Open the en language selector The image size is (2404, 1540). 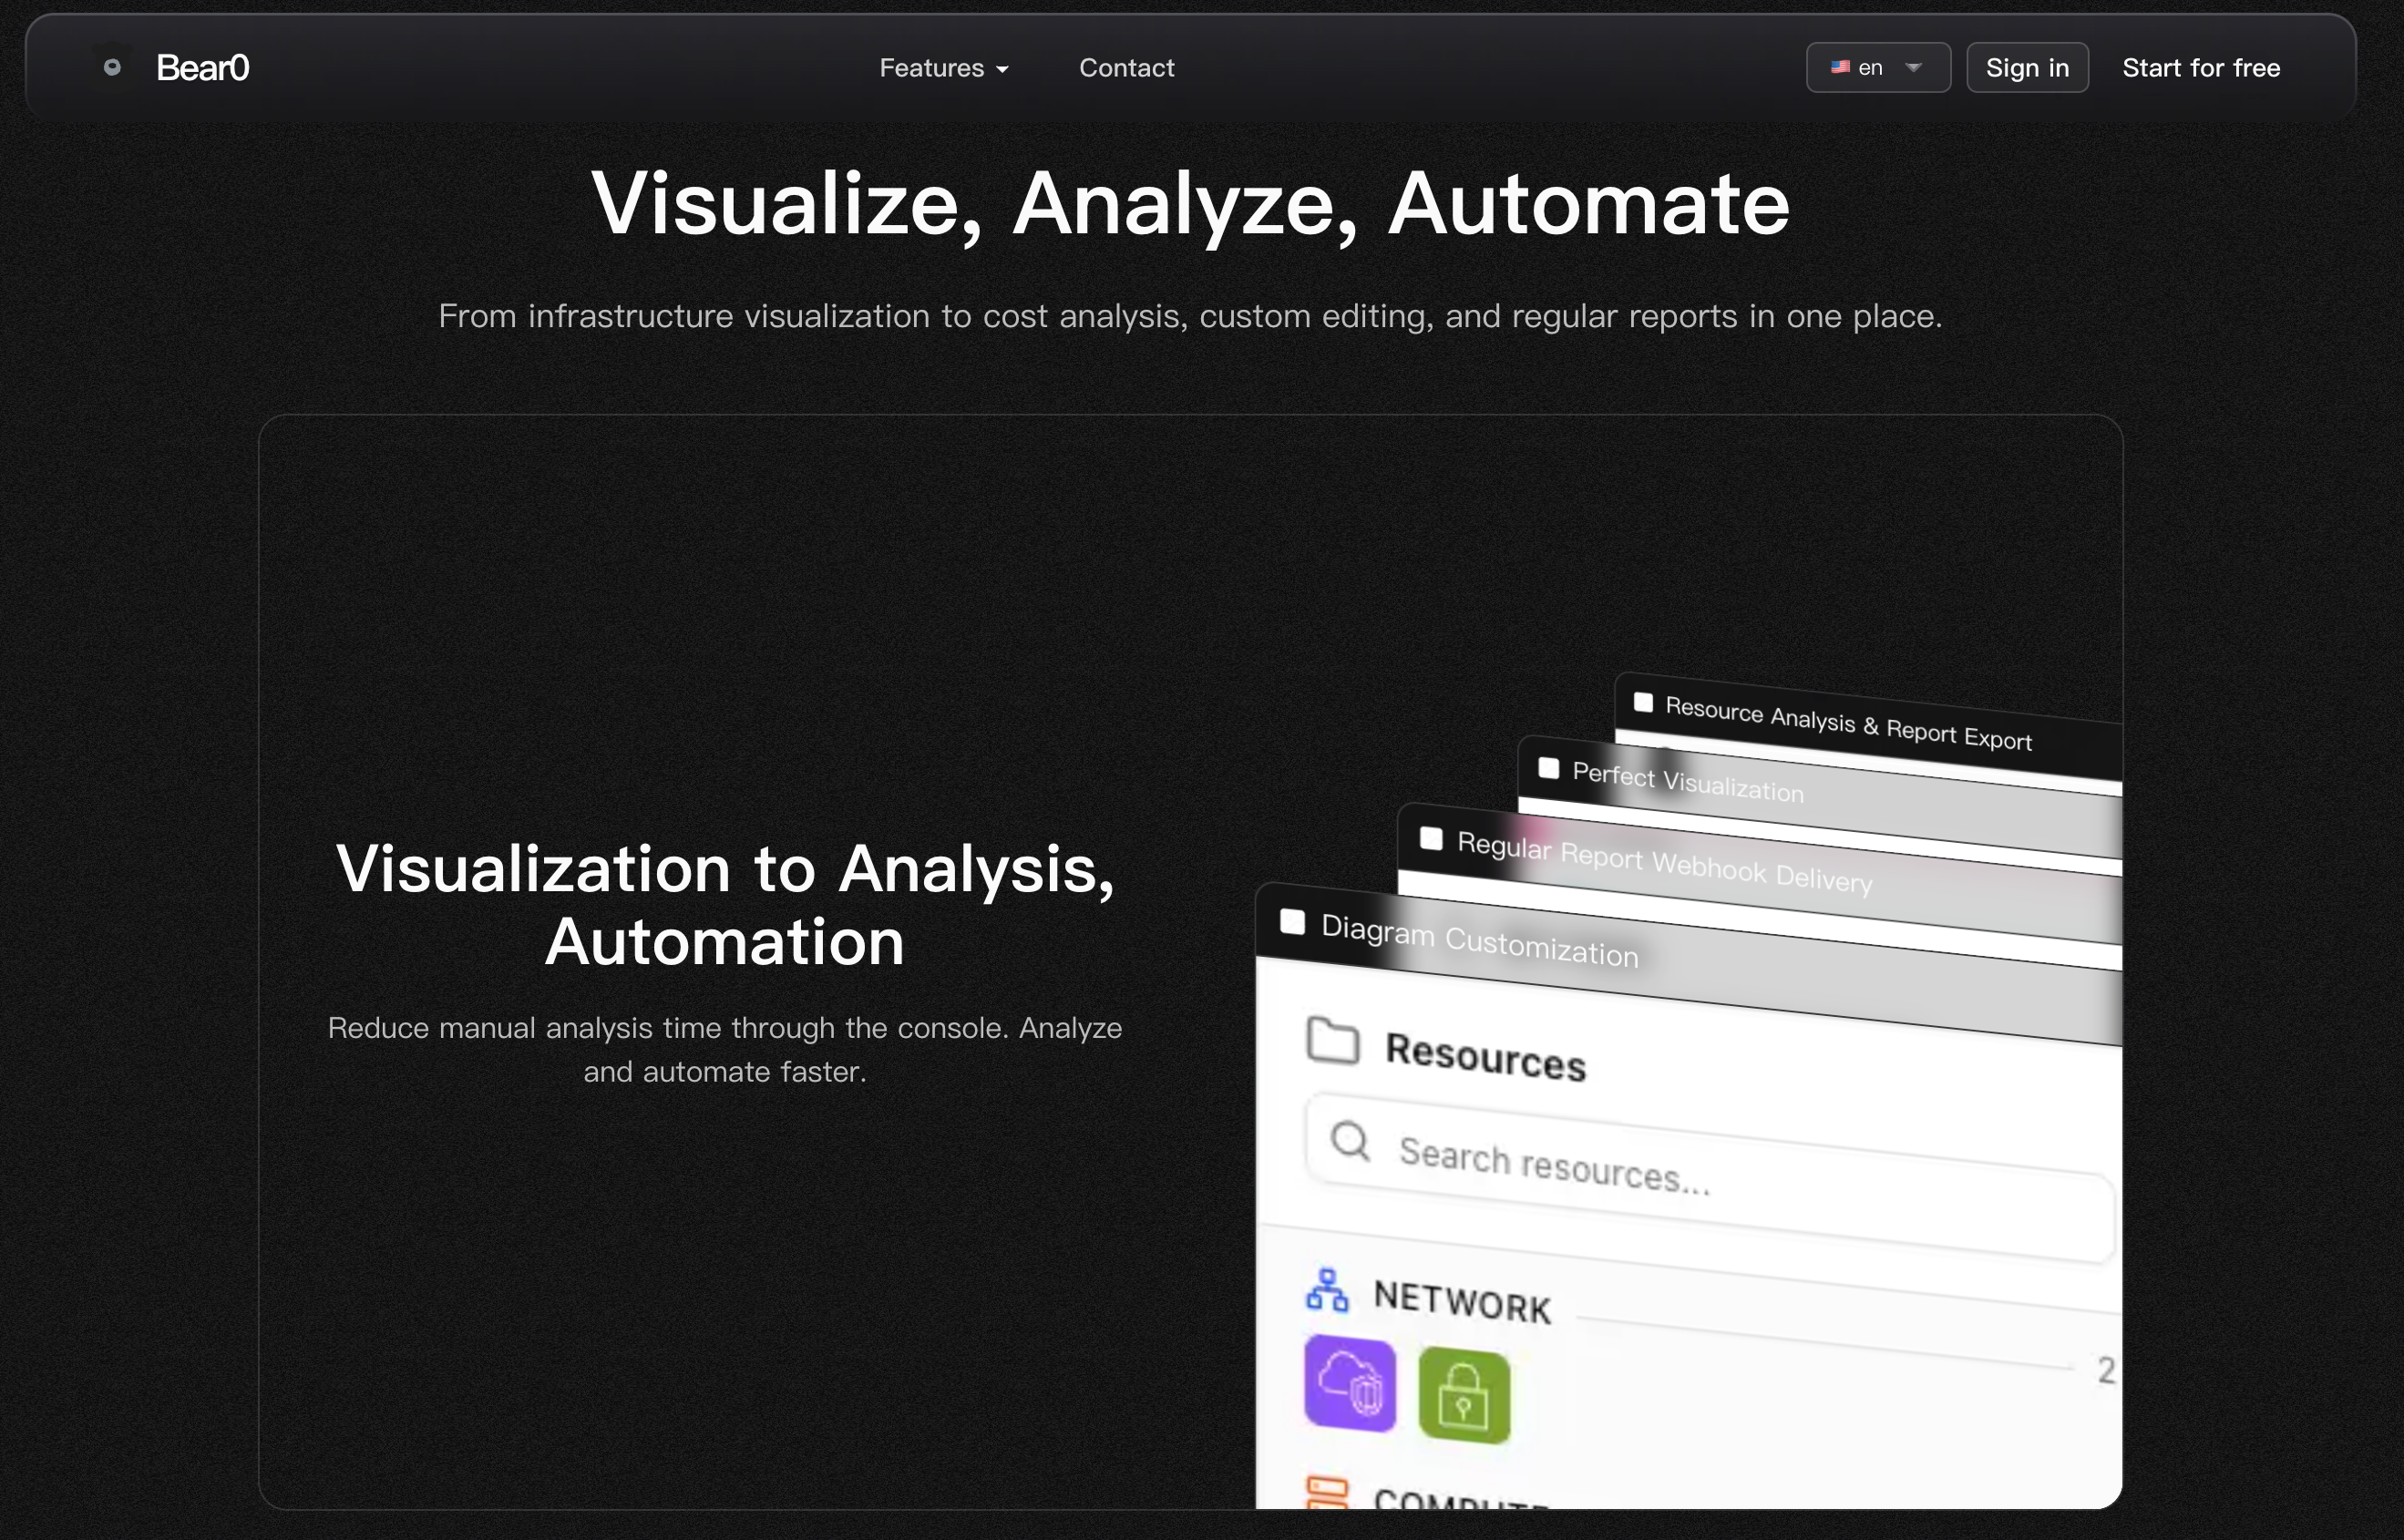tap(1869, 68)
